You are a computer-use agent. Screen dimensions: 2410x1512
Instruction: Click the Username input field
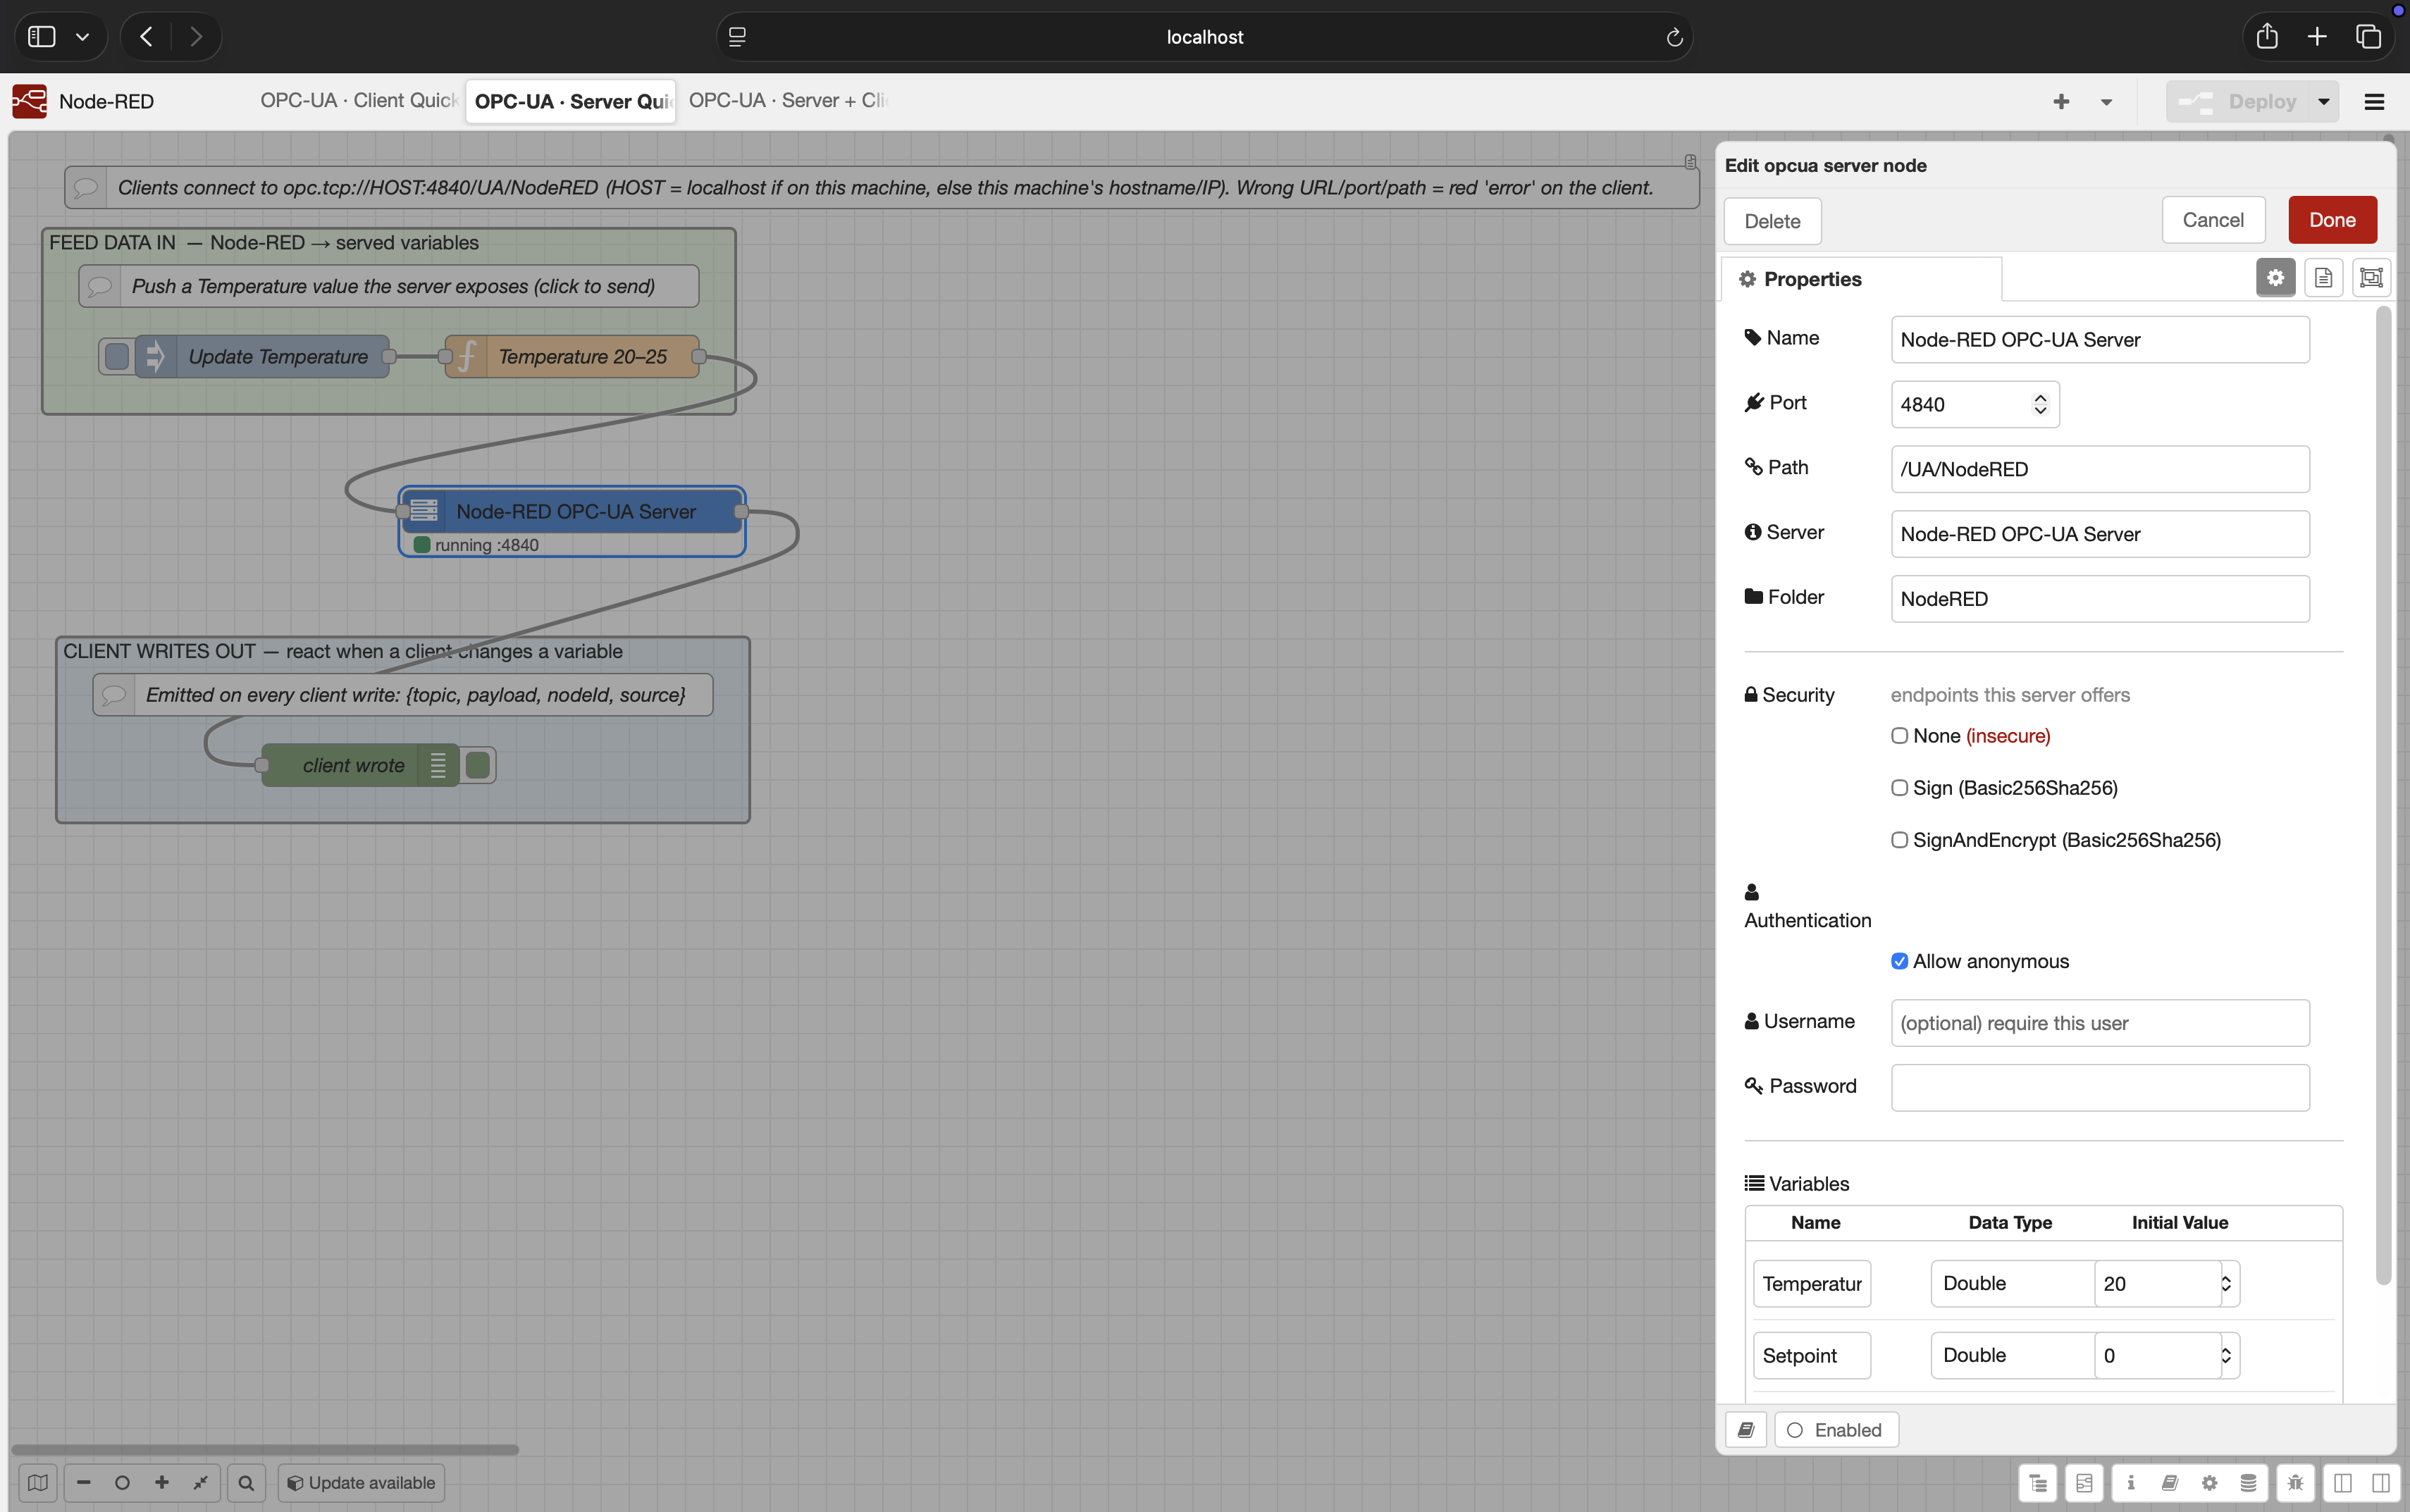pos(2100,1023)
